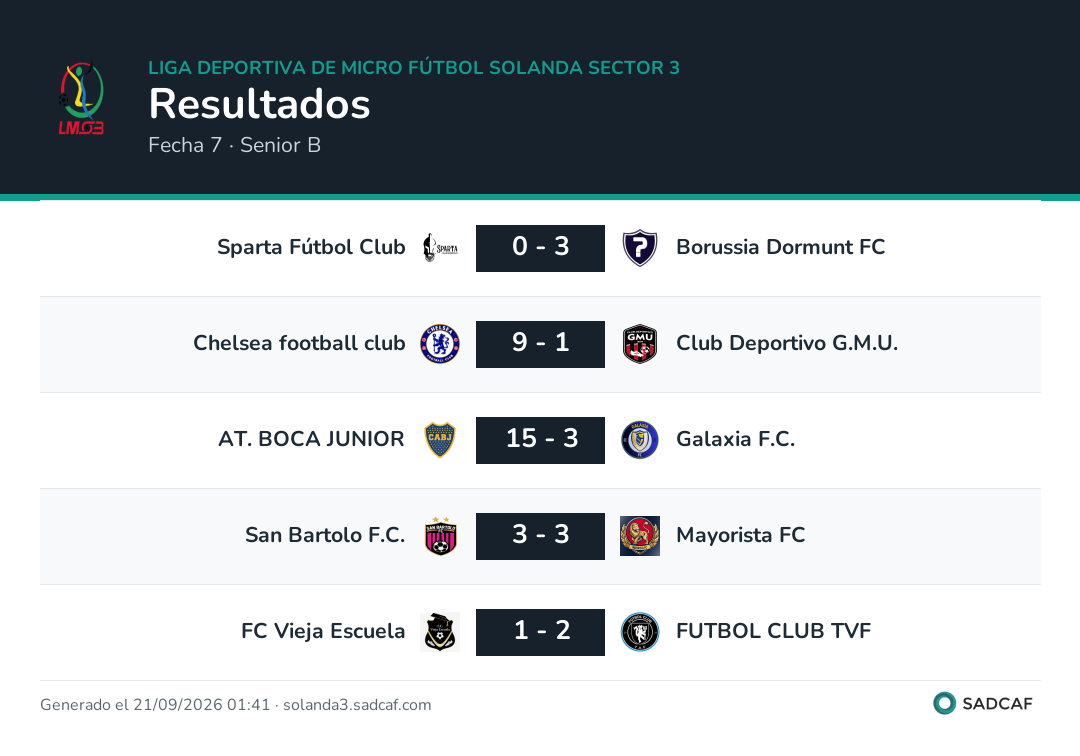Select the 0 - 3 score box

[540, 248]
